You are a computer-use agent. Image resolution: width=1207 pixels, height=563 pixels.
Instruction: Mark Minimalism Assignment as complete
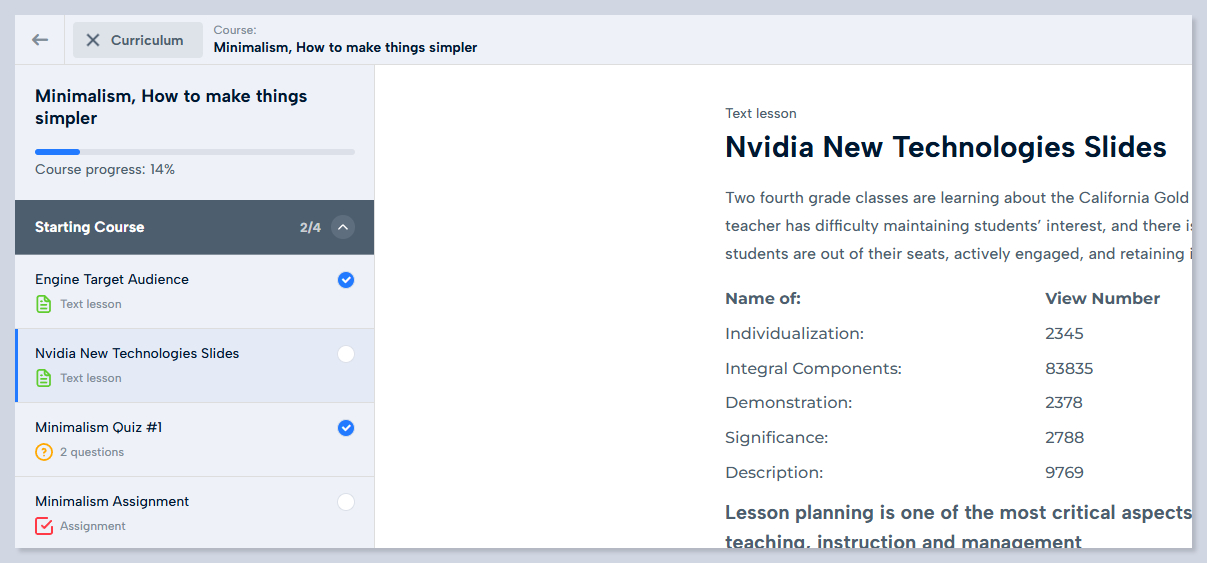[346, 502]
